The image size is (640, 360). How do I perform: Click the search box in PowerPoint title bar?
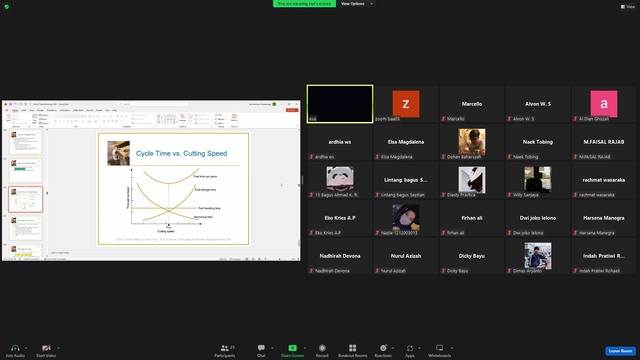click(x=152, y=104)
